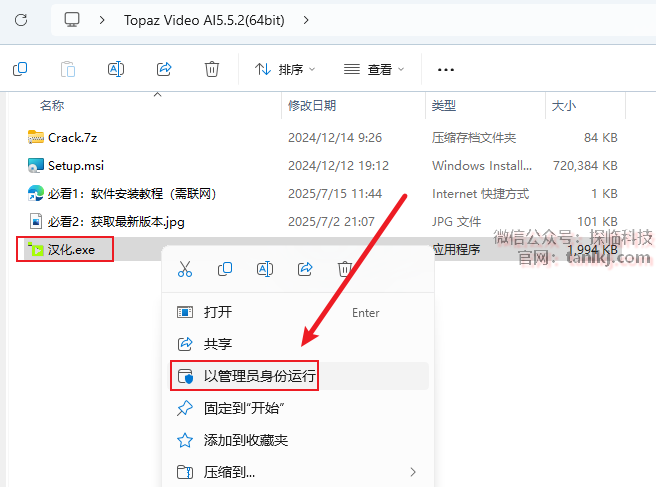This screenshot has width=656, height=487.
Task: Click the JPG image icon for 必看2
Action: [36, 221]
